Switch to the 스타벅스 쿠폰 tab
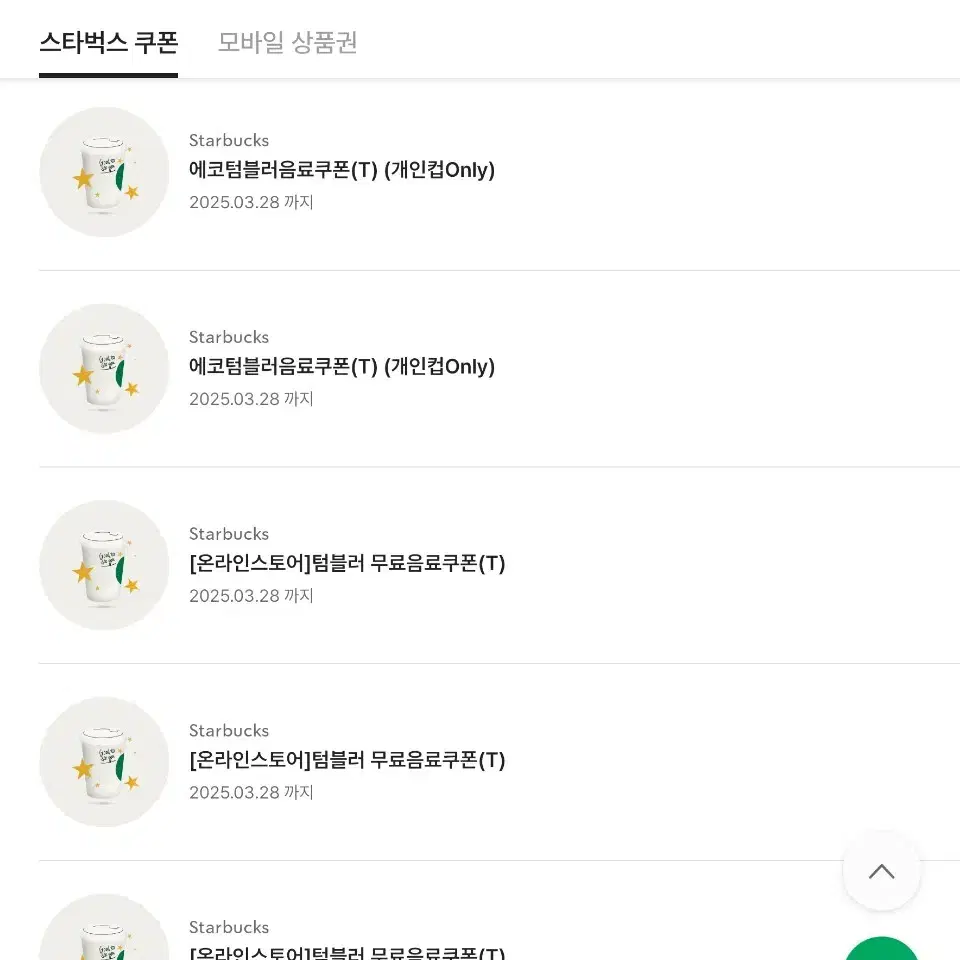The width and height of the screenshot is (960, 960). click(108, 43)
